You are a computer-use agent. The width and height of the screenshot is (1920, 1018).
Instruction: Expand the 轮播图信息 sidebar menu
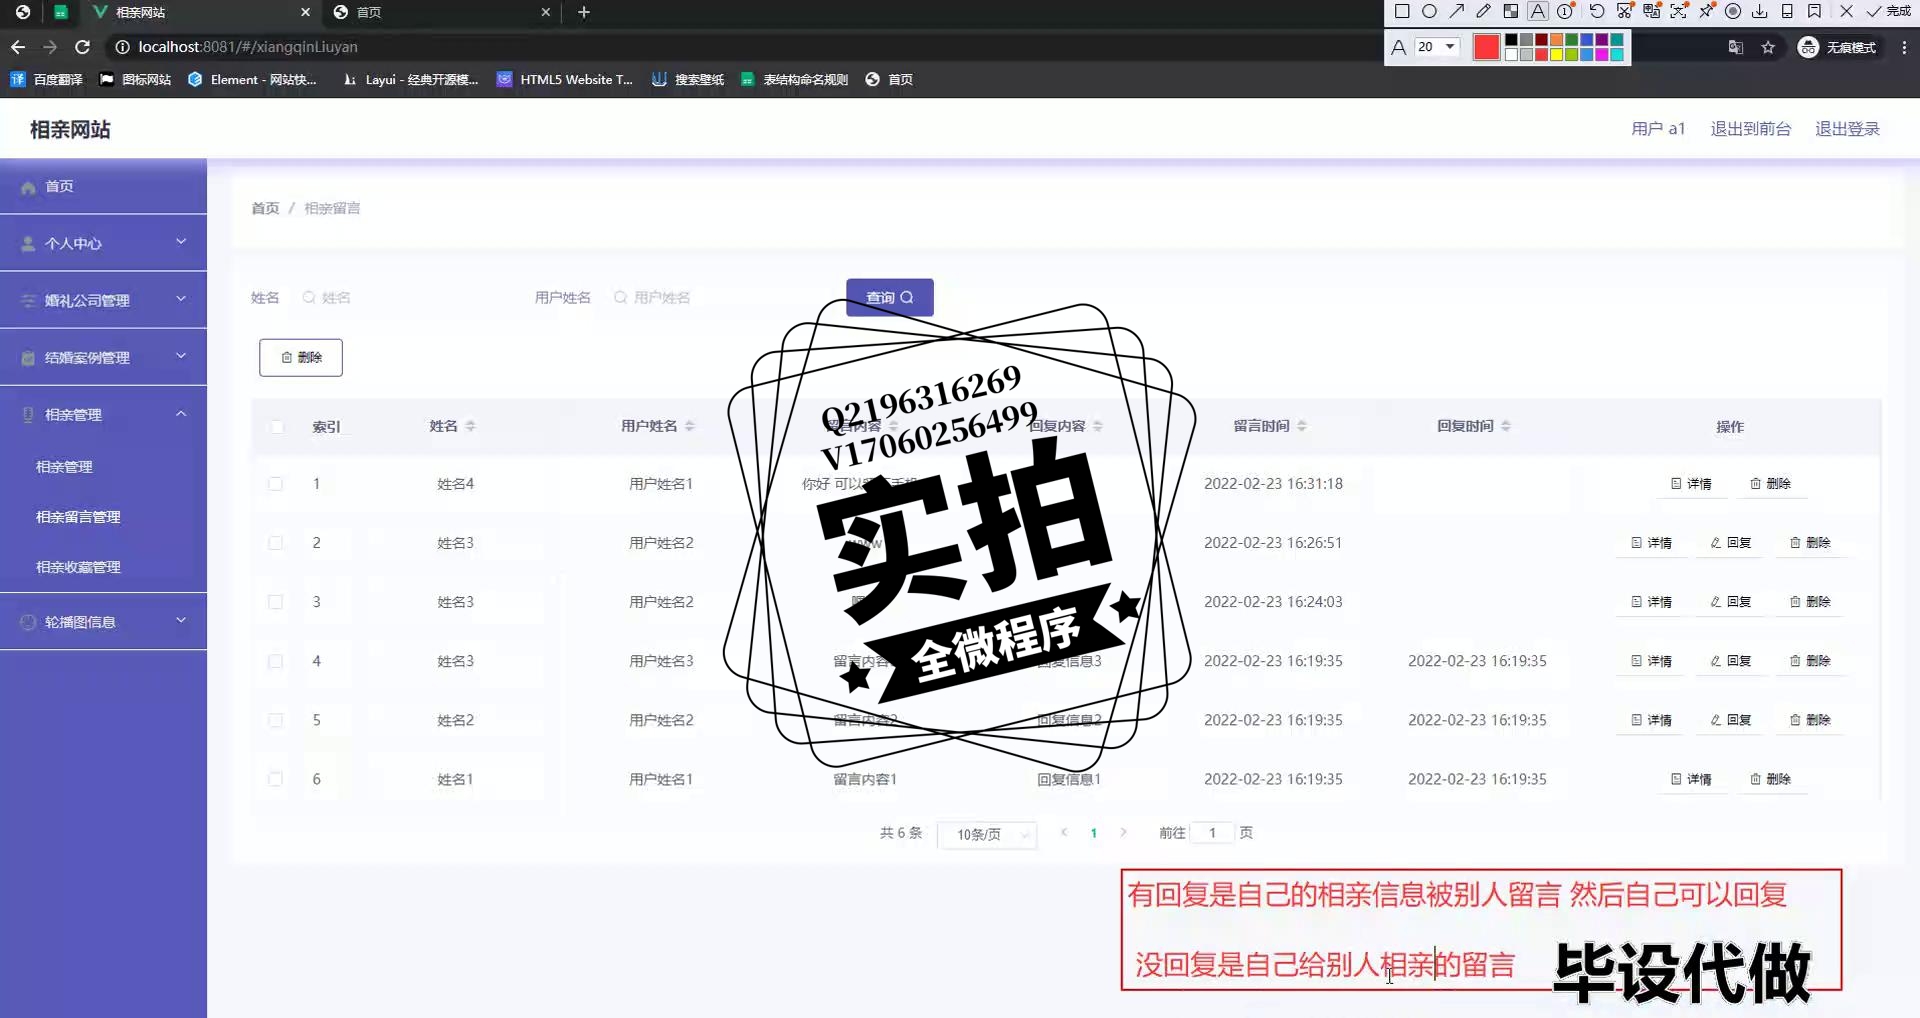coord(103,621)
